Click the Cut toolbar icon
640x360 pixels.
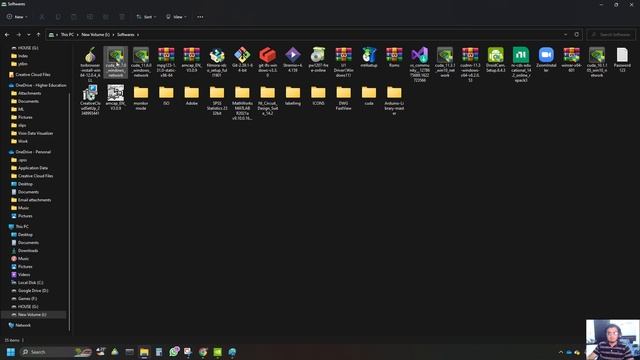click(42, 17)
